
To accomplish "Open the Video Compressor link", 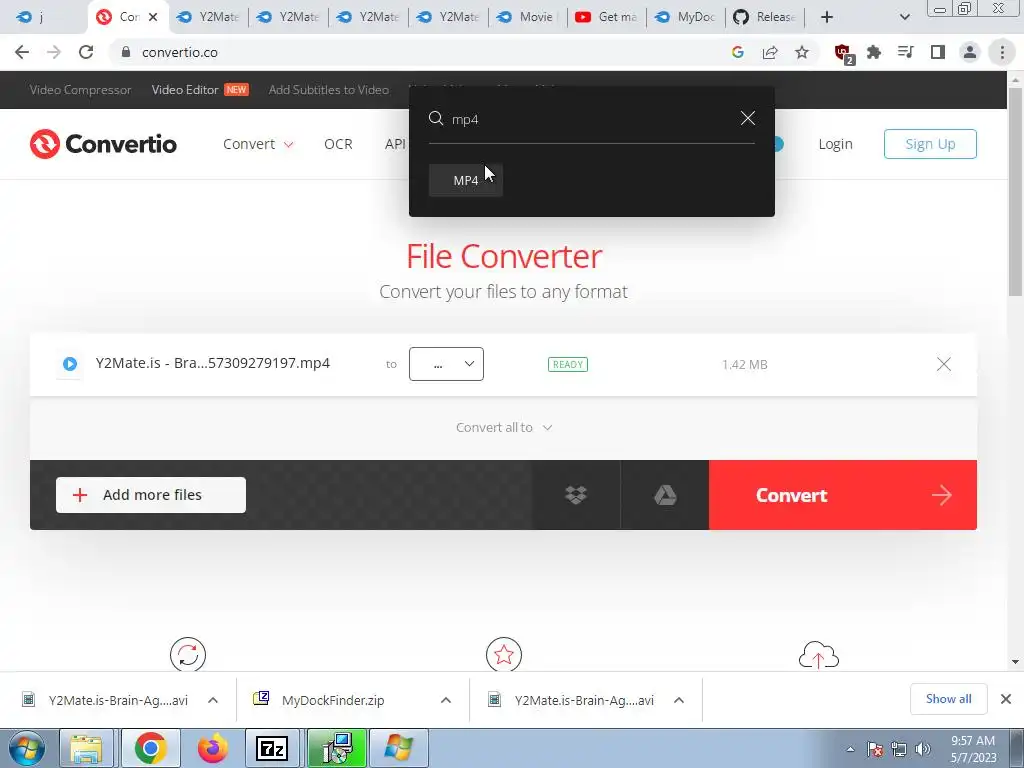I will pyautogui.click(x=80, y=89).
